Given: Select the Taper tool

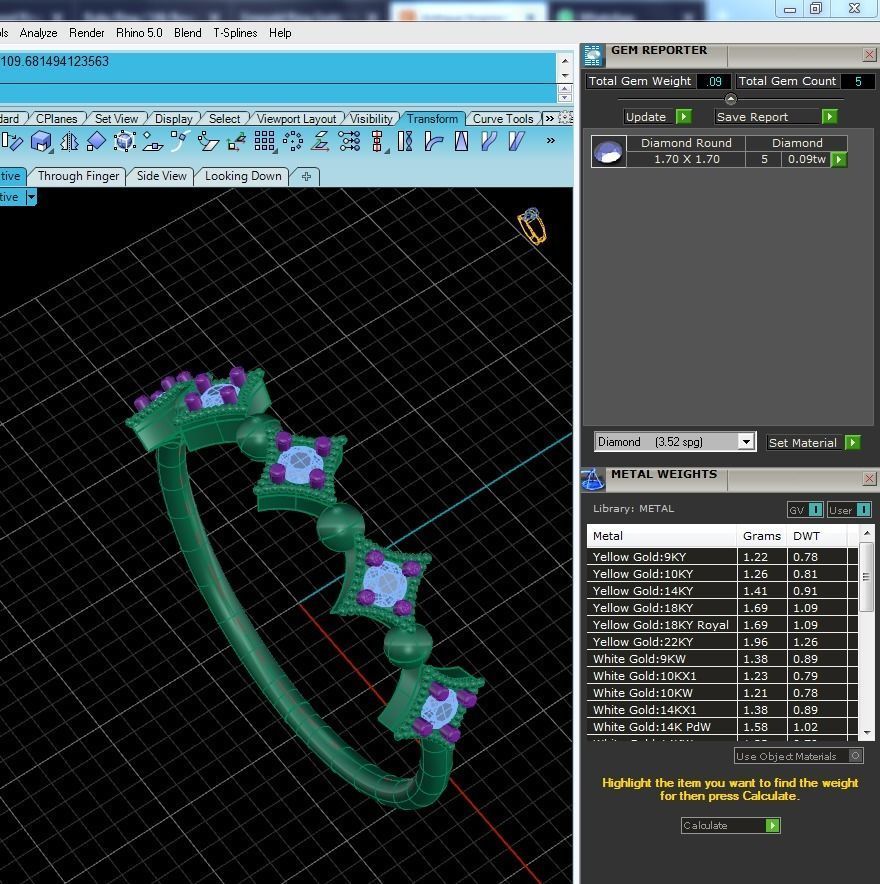Looking at the screenshot, I should 461,141.
